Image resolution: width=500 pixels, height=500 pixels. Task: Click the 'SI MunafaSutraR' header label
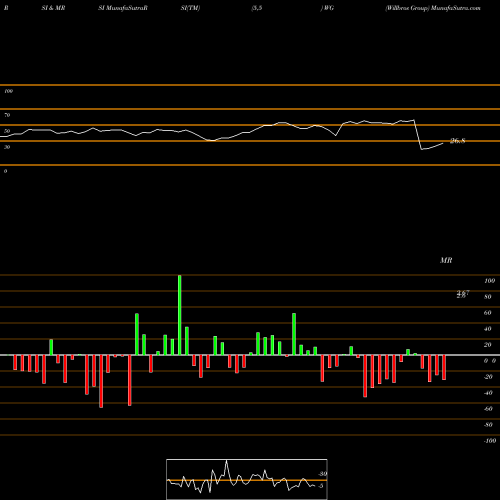[123, 8]
